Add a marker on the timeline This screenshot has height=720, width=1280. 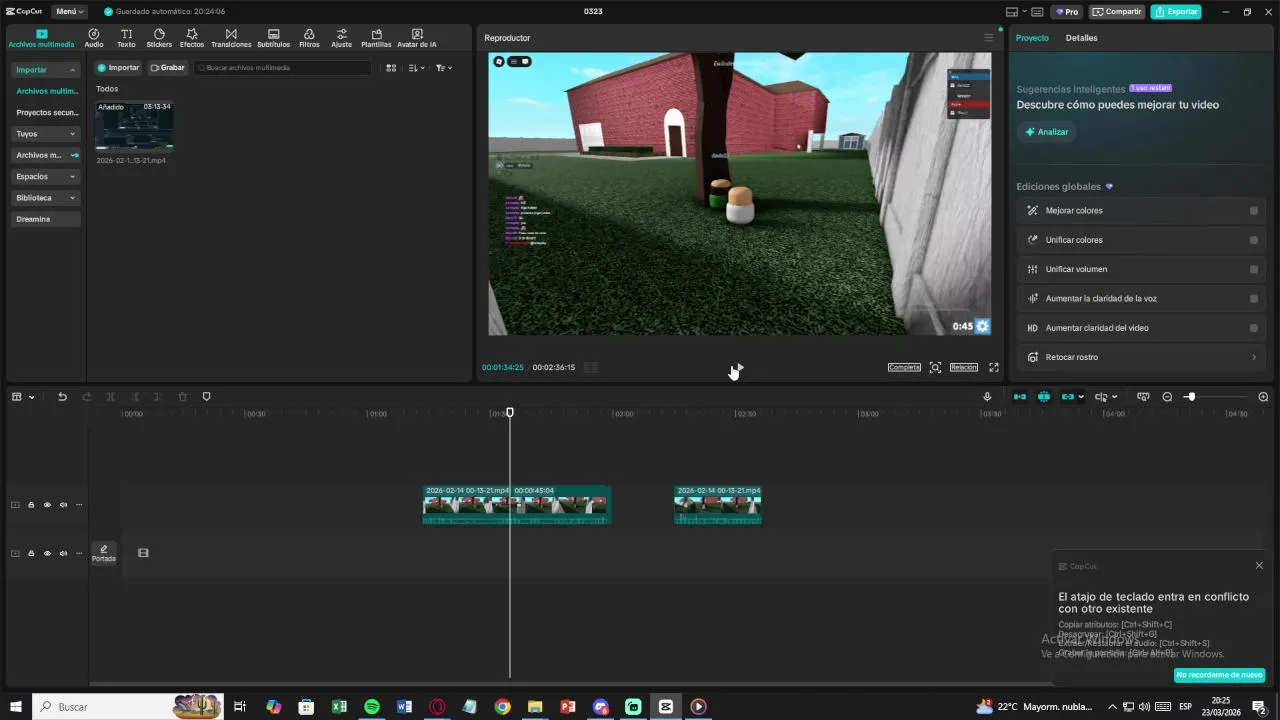point(207,397)
